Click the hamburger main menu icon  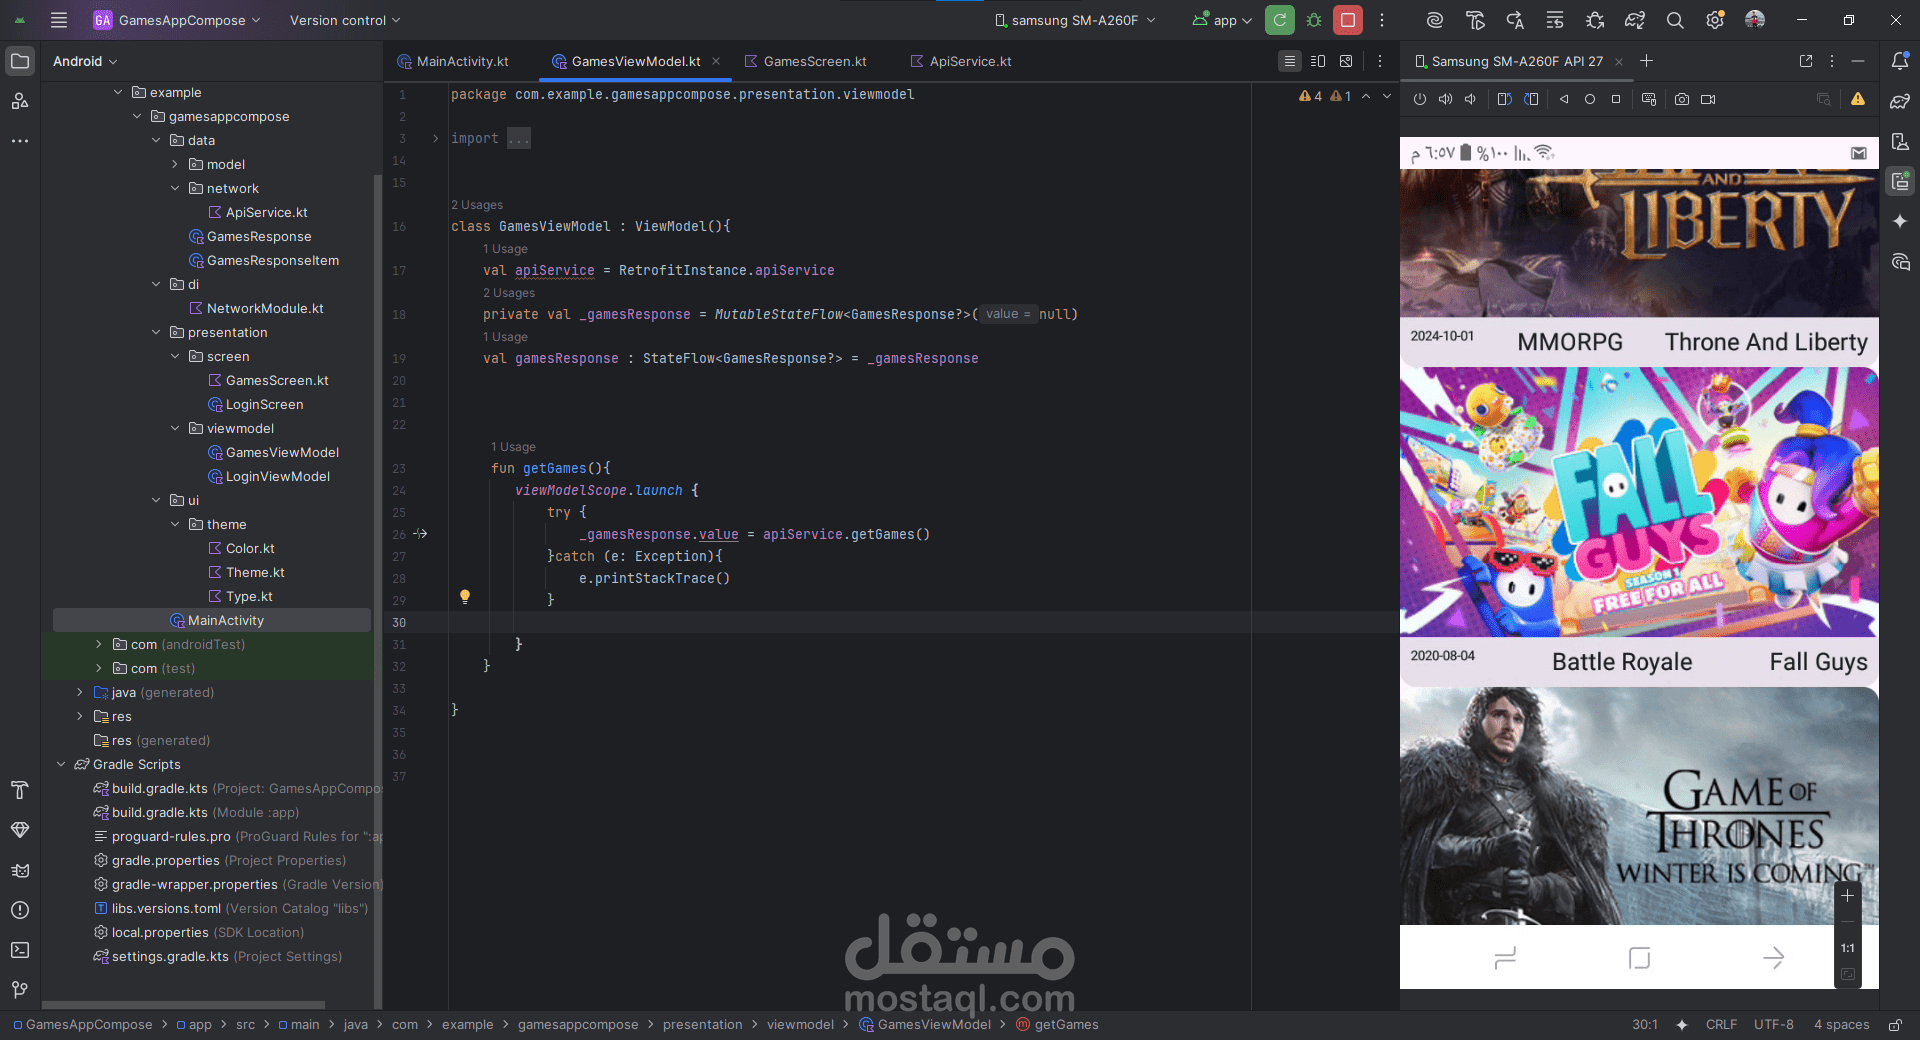tap(59, 20)
